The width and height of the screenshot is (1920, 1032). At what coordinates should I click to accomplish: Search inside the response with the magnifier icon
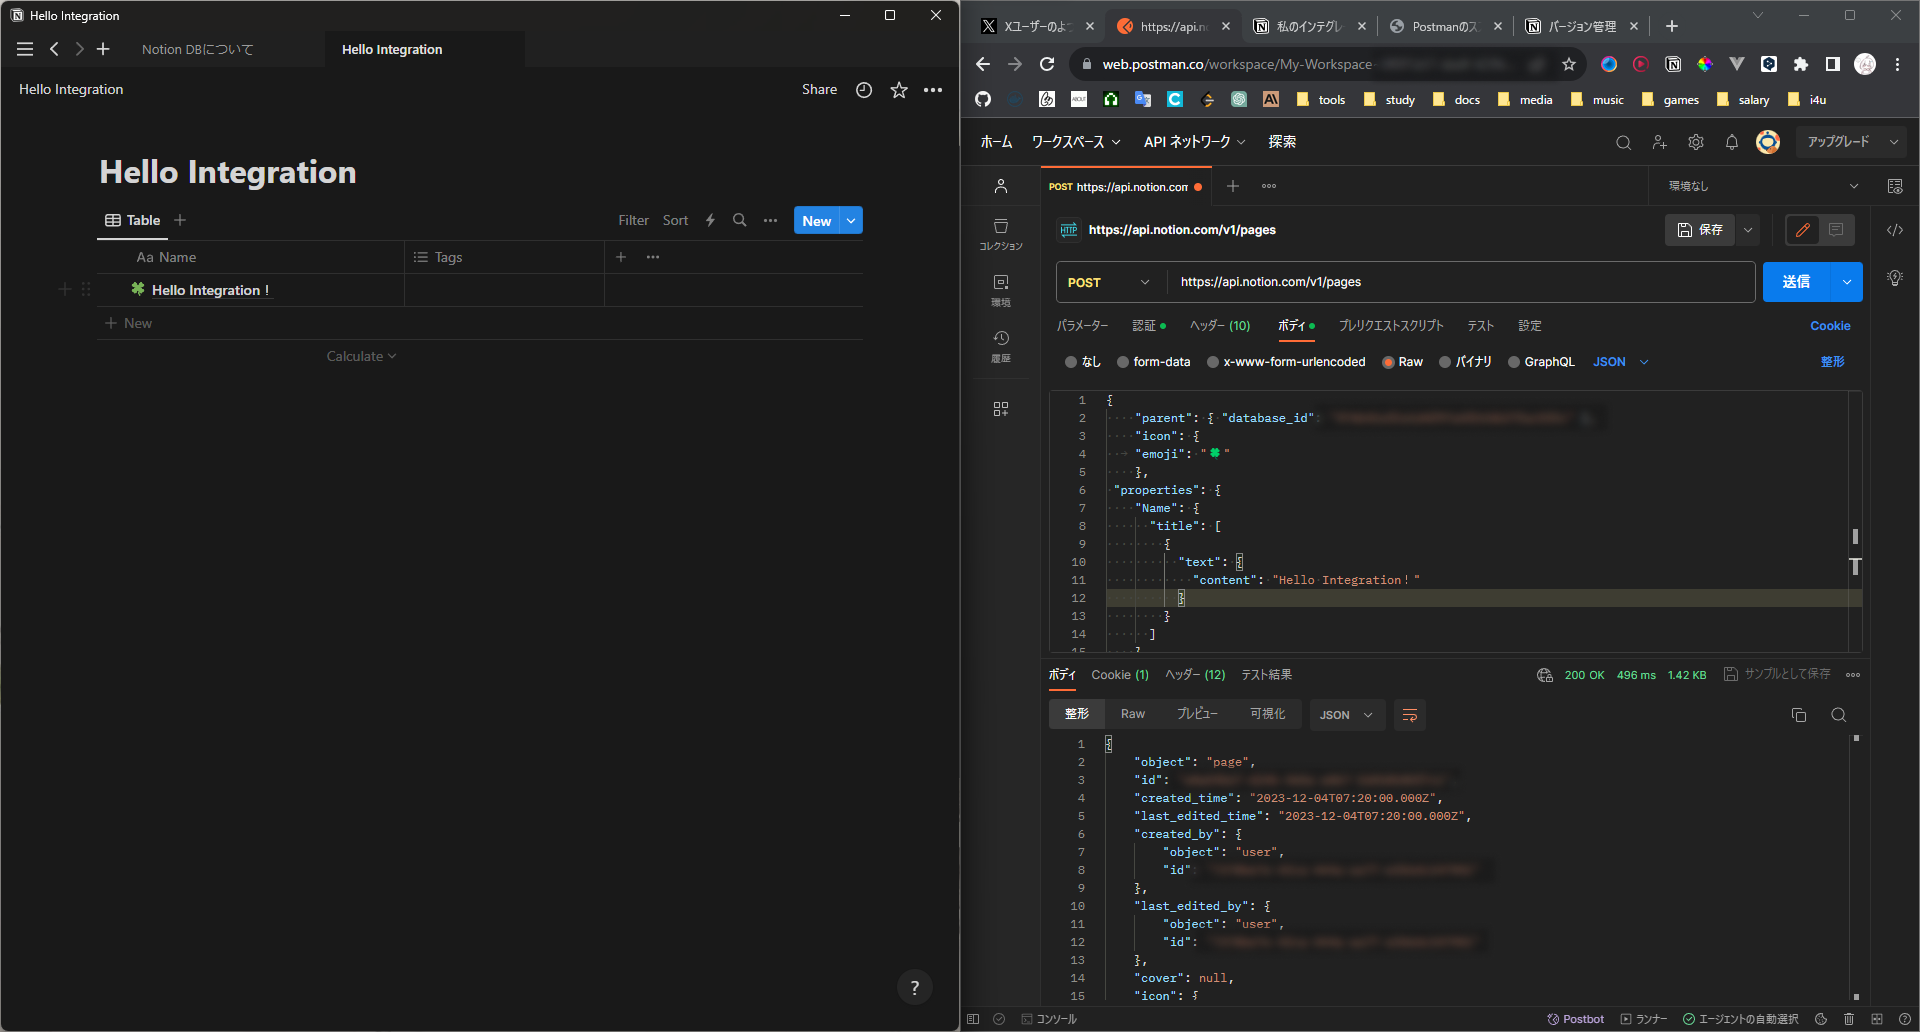coord(1839,715)
